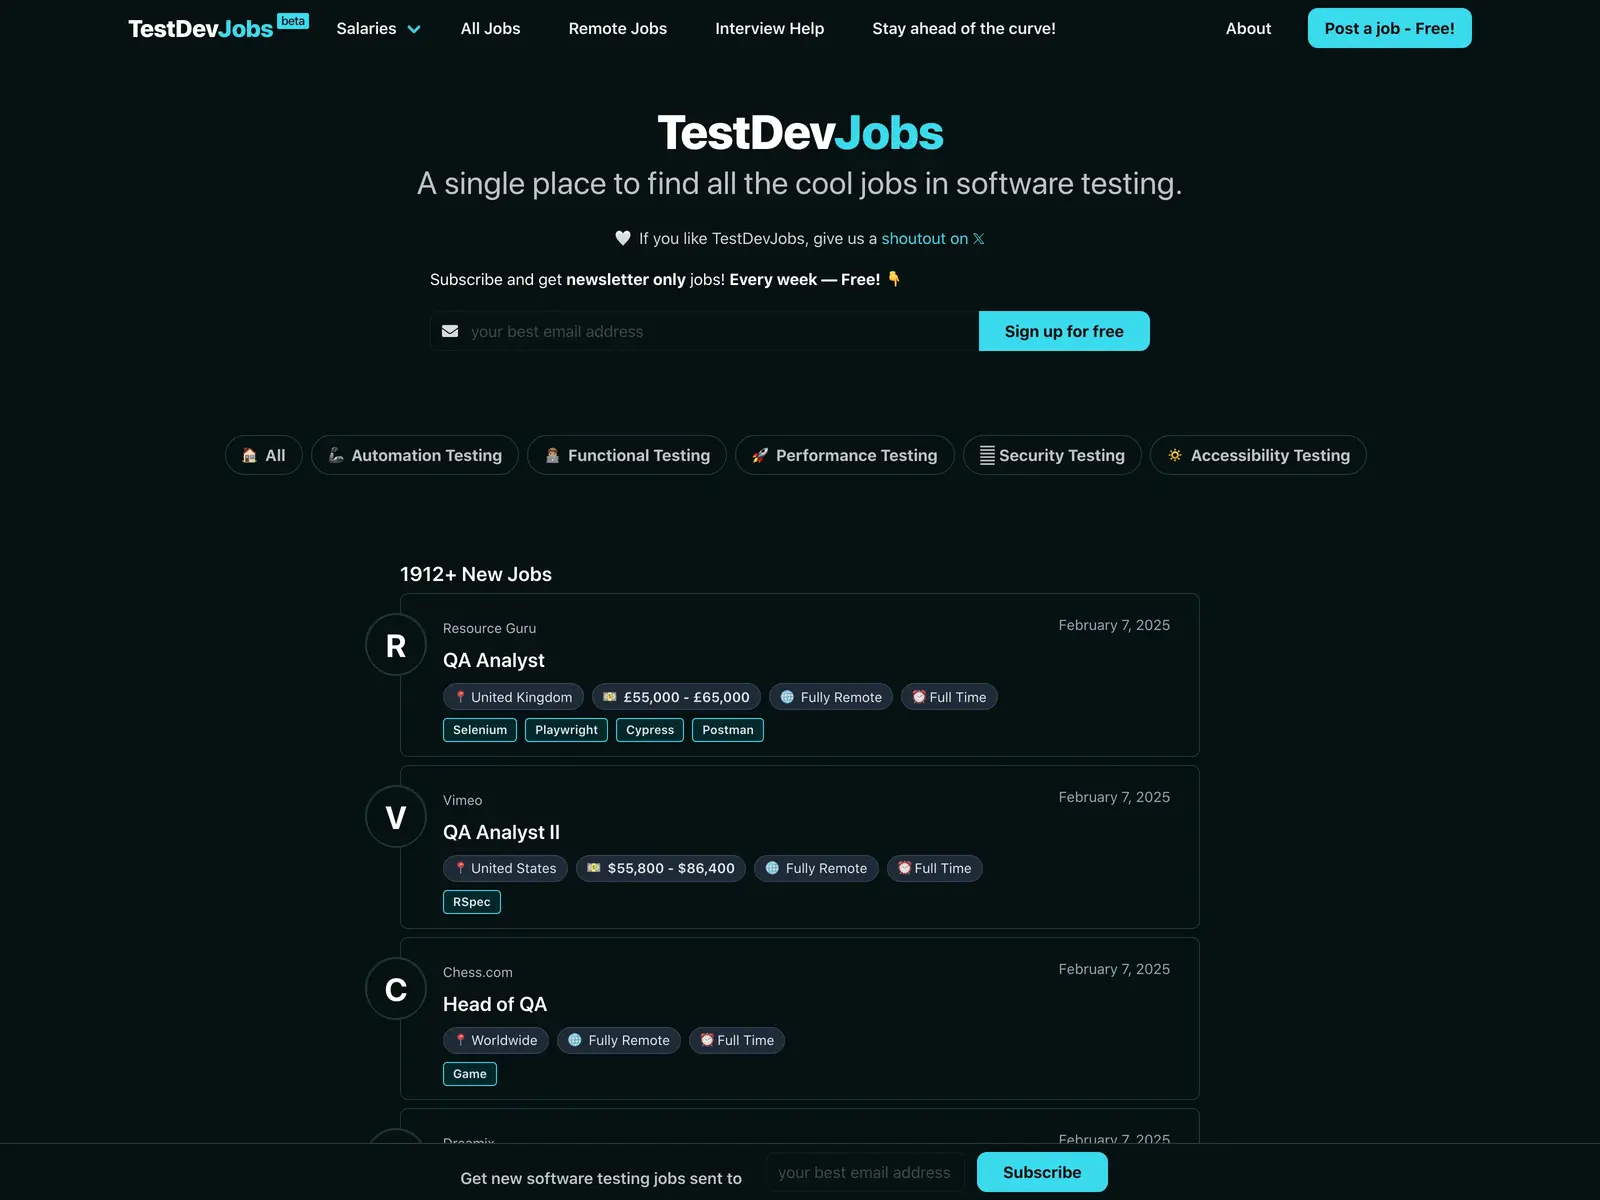Click Vimeo 'V' company avatar
Image resolution: width=1600 pixels, height=1200 pixels.
[396, 817]
